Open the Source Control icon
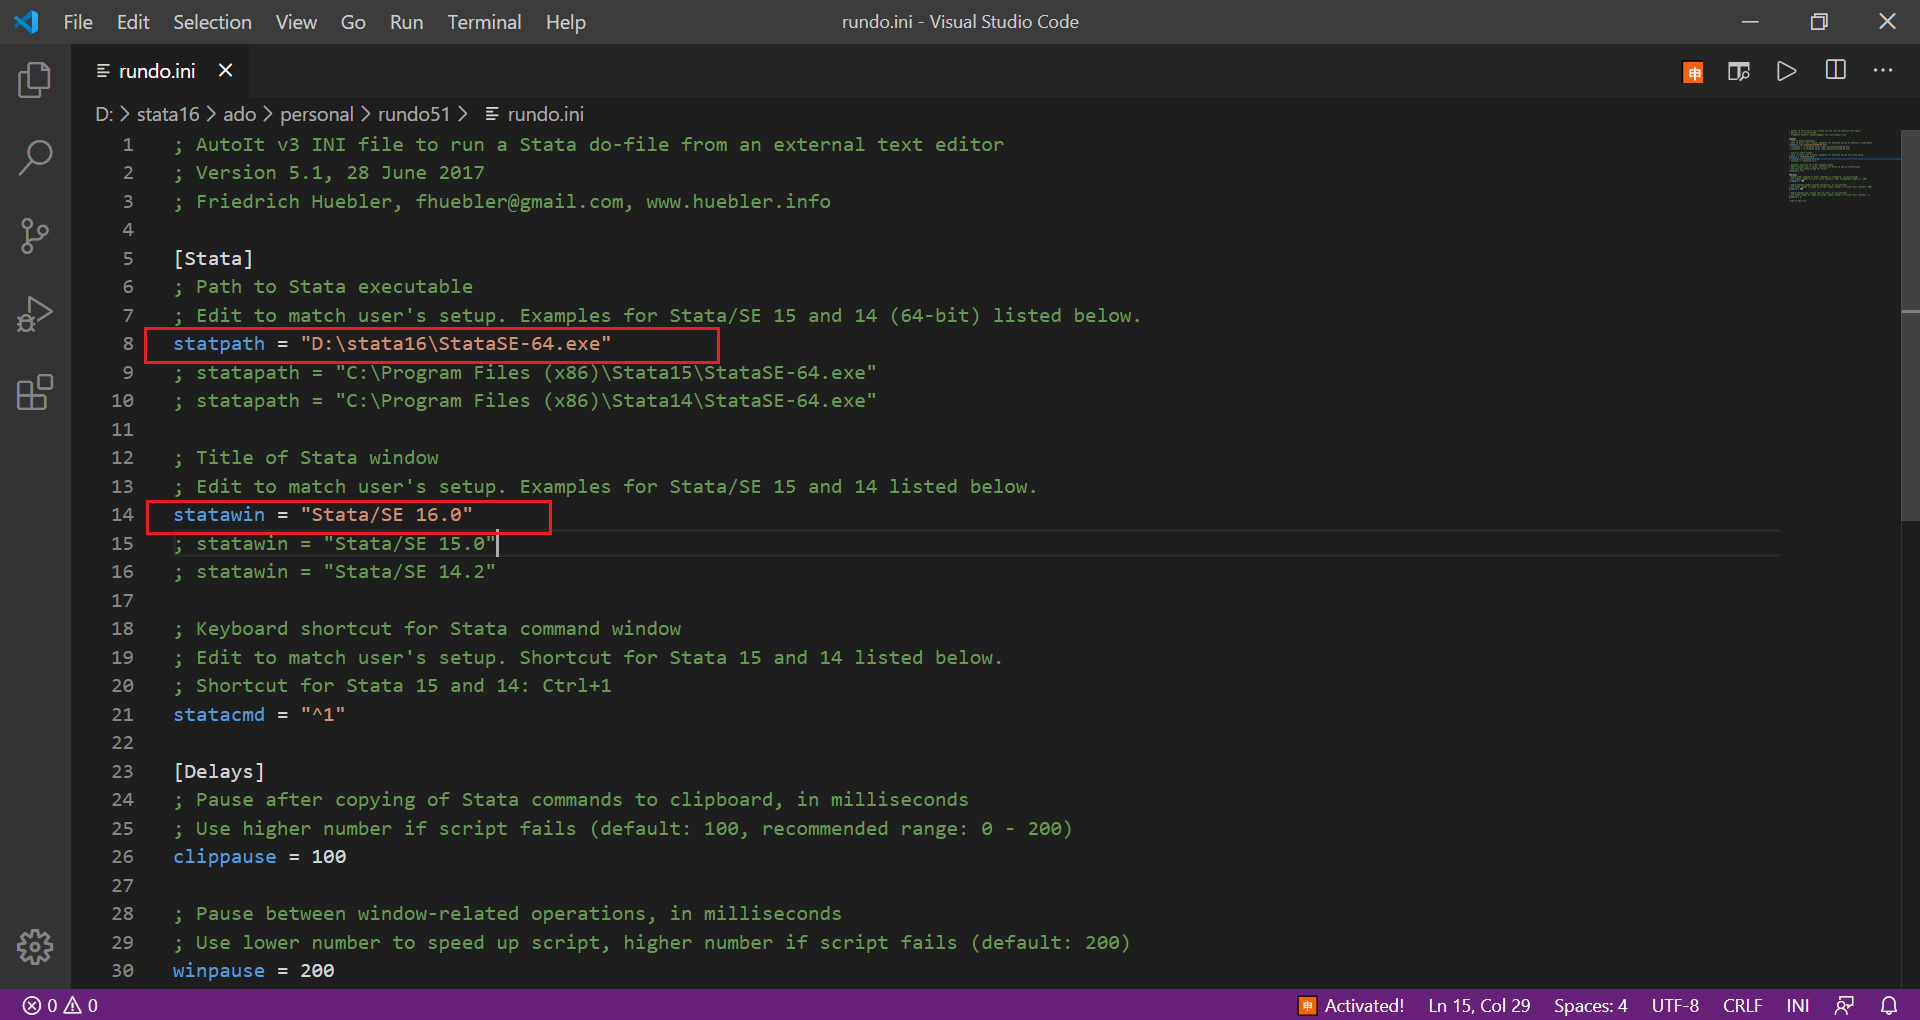Image resolution: width=1920 pixels, height=1020 pixels. 35,236
